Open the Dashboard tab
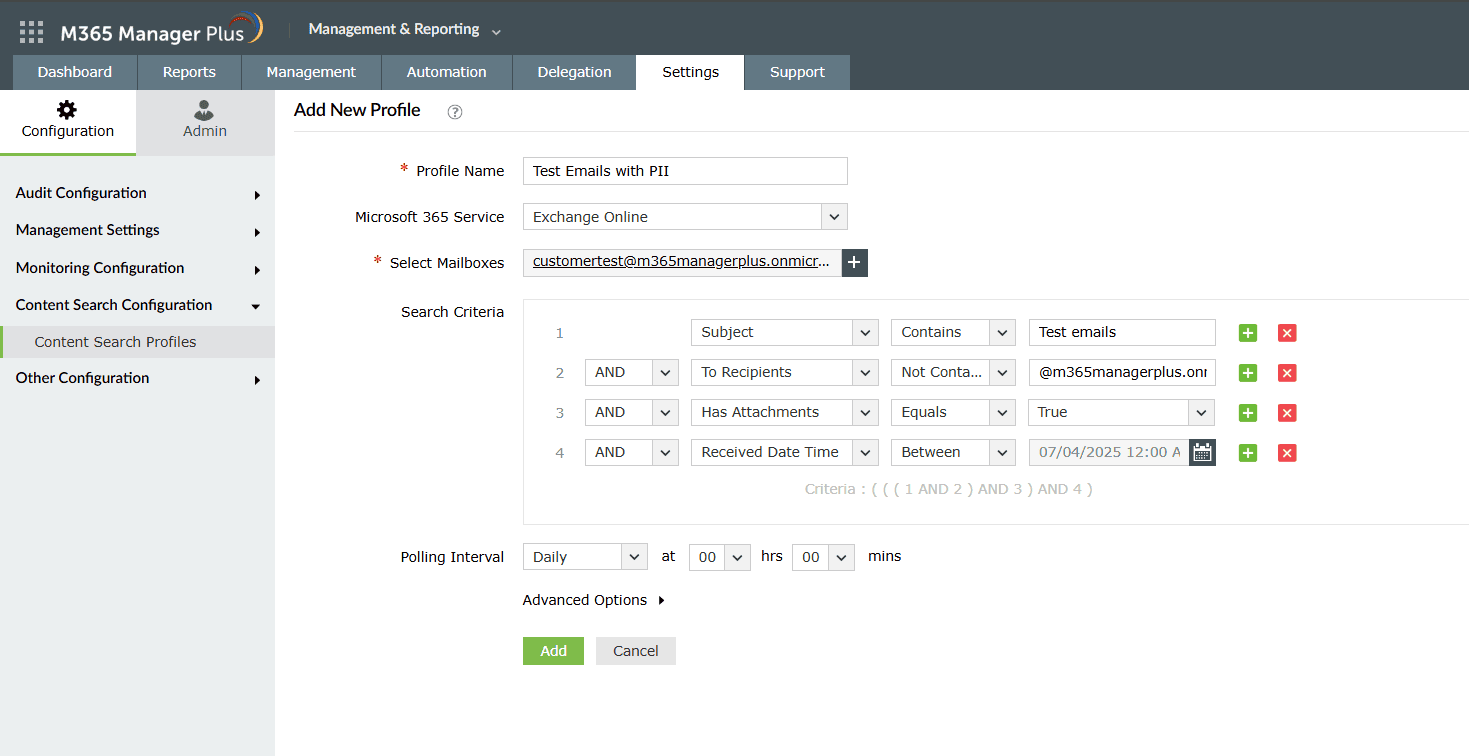 click(x=75, y=72)
